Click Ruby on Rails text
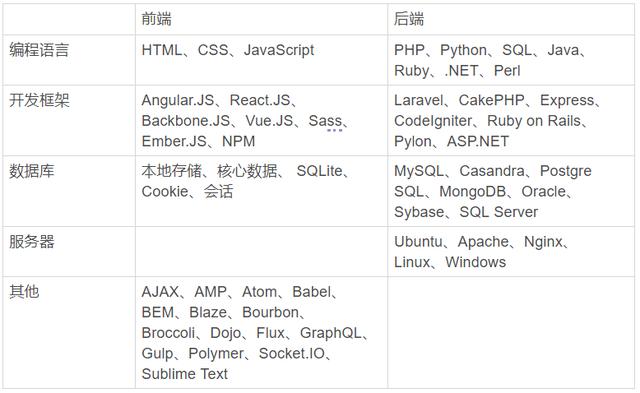 point(534,121)
